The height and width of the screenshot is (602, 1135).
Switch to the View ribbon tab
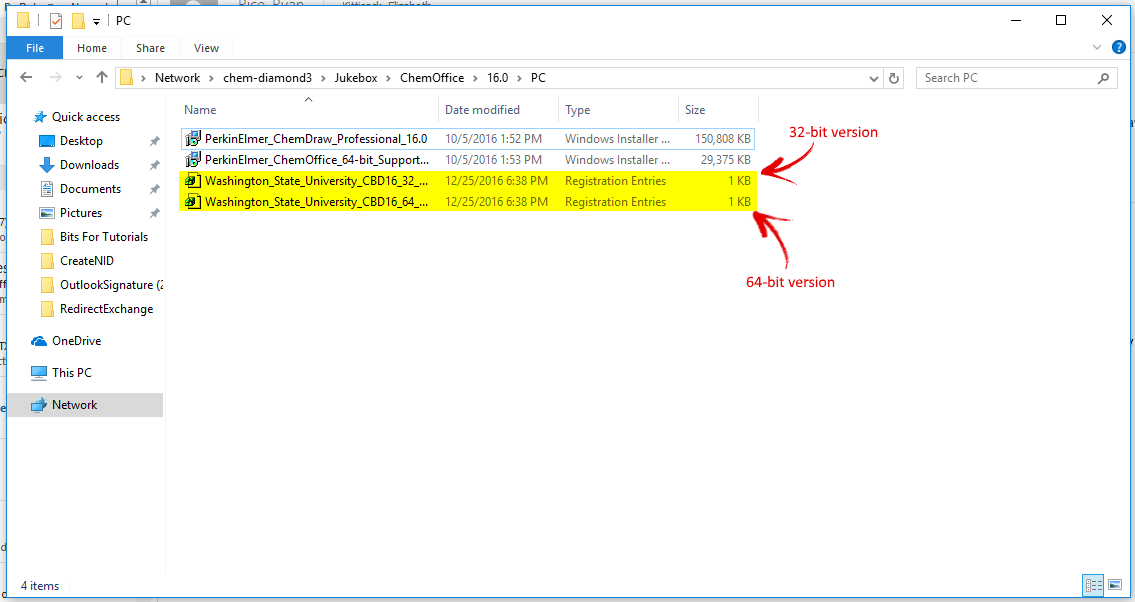pos(206,48)
